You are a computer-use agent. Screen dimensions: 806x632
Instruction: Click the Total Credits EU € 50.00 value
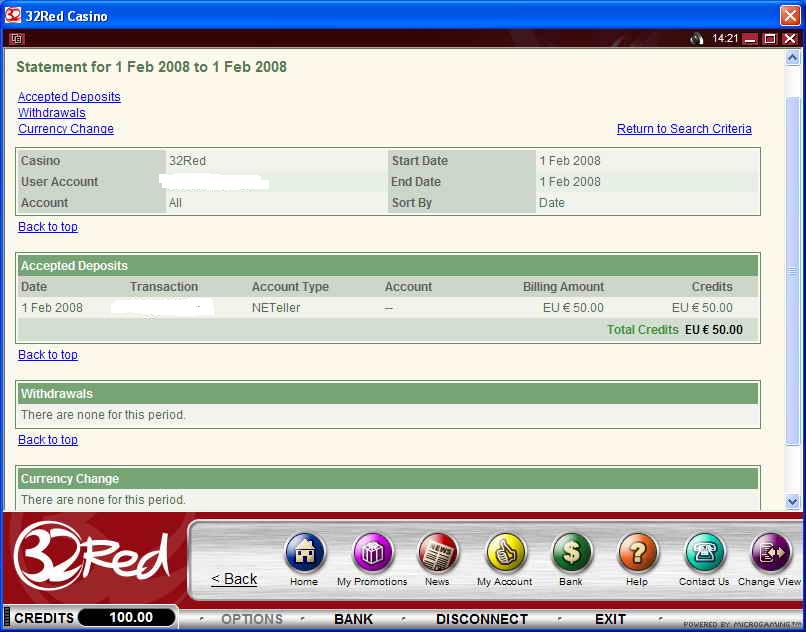click(714, 330)
